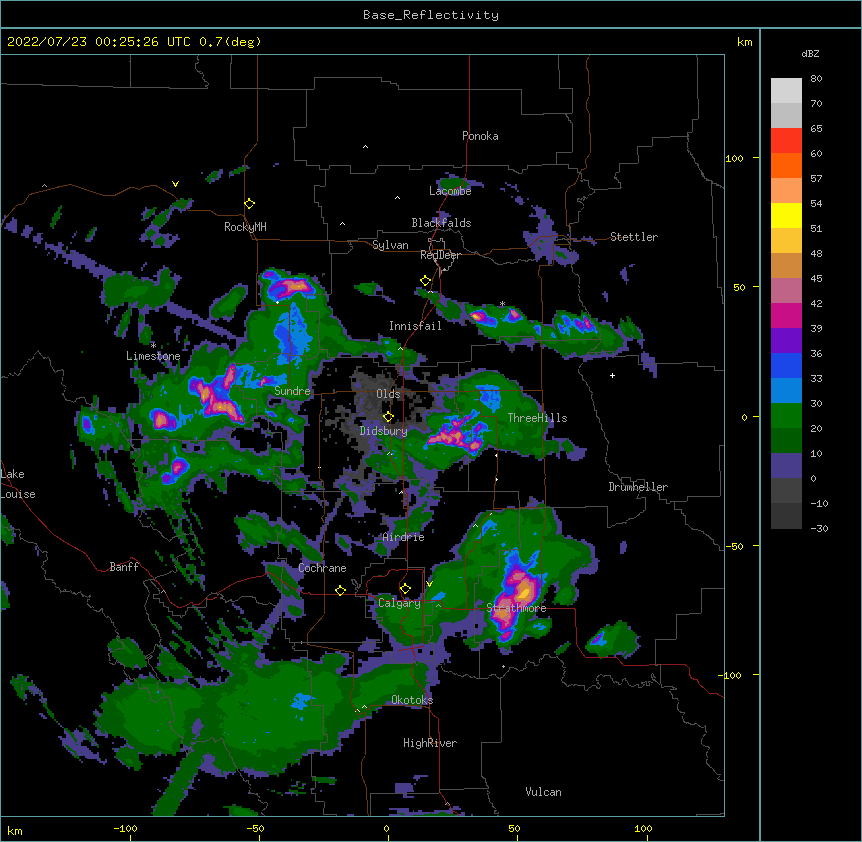Click the ThreeHills city label
The image size is (862, 842).
click(537, 418)
